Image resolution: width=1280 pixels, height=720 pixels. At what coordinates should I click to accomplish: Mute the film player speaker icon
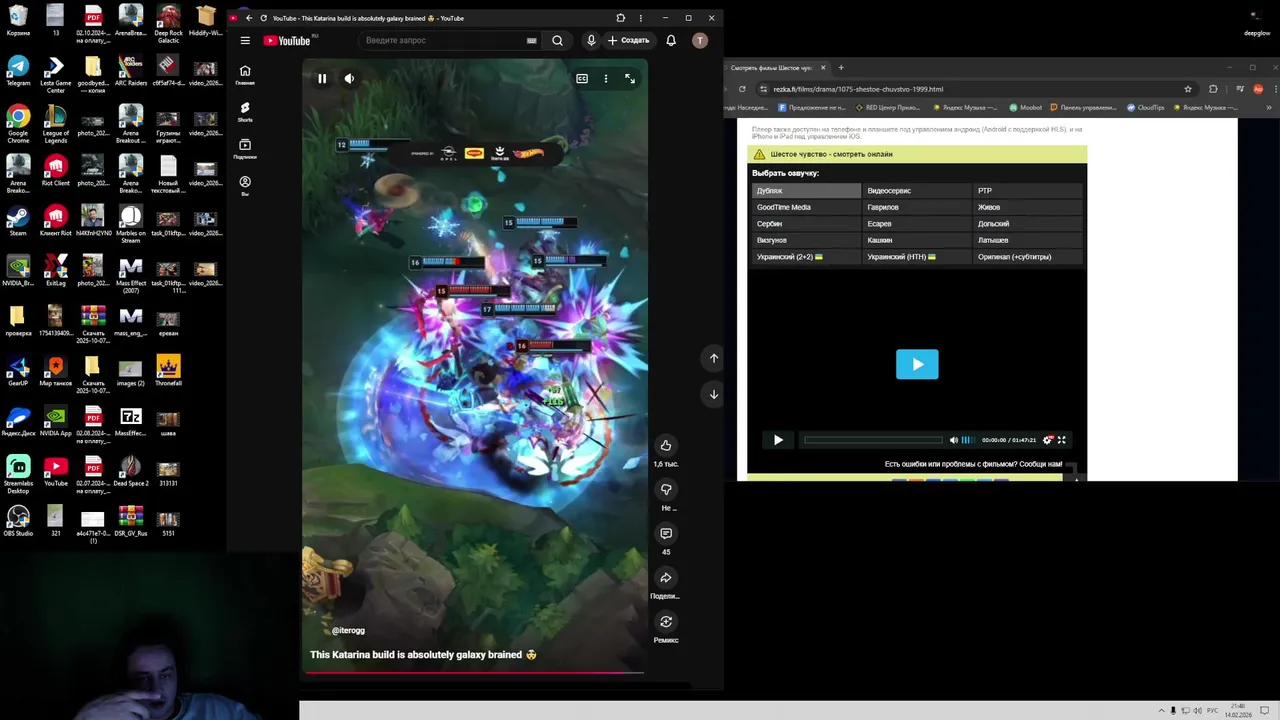(953, 440)
